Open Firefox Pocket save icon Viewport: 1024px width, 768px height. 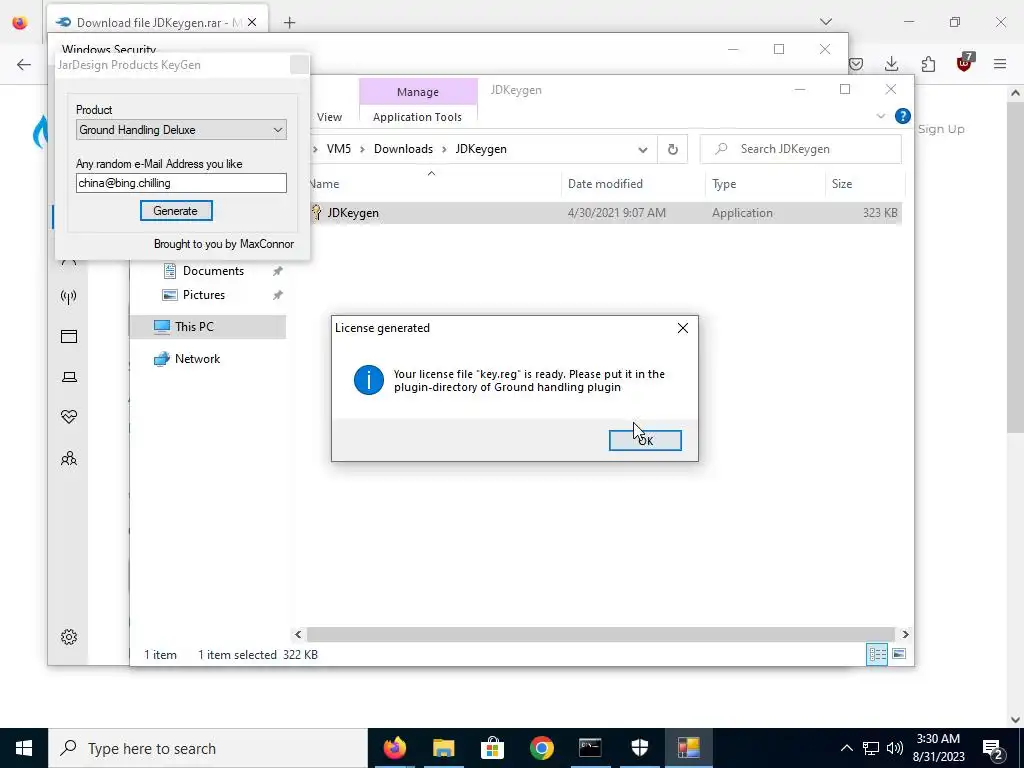coord(856,64)
